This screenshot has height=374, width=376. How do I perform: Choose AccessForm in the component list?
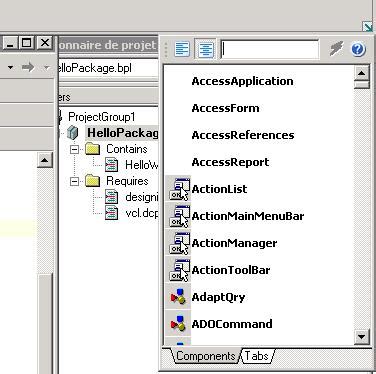[225, 108]
